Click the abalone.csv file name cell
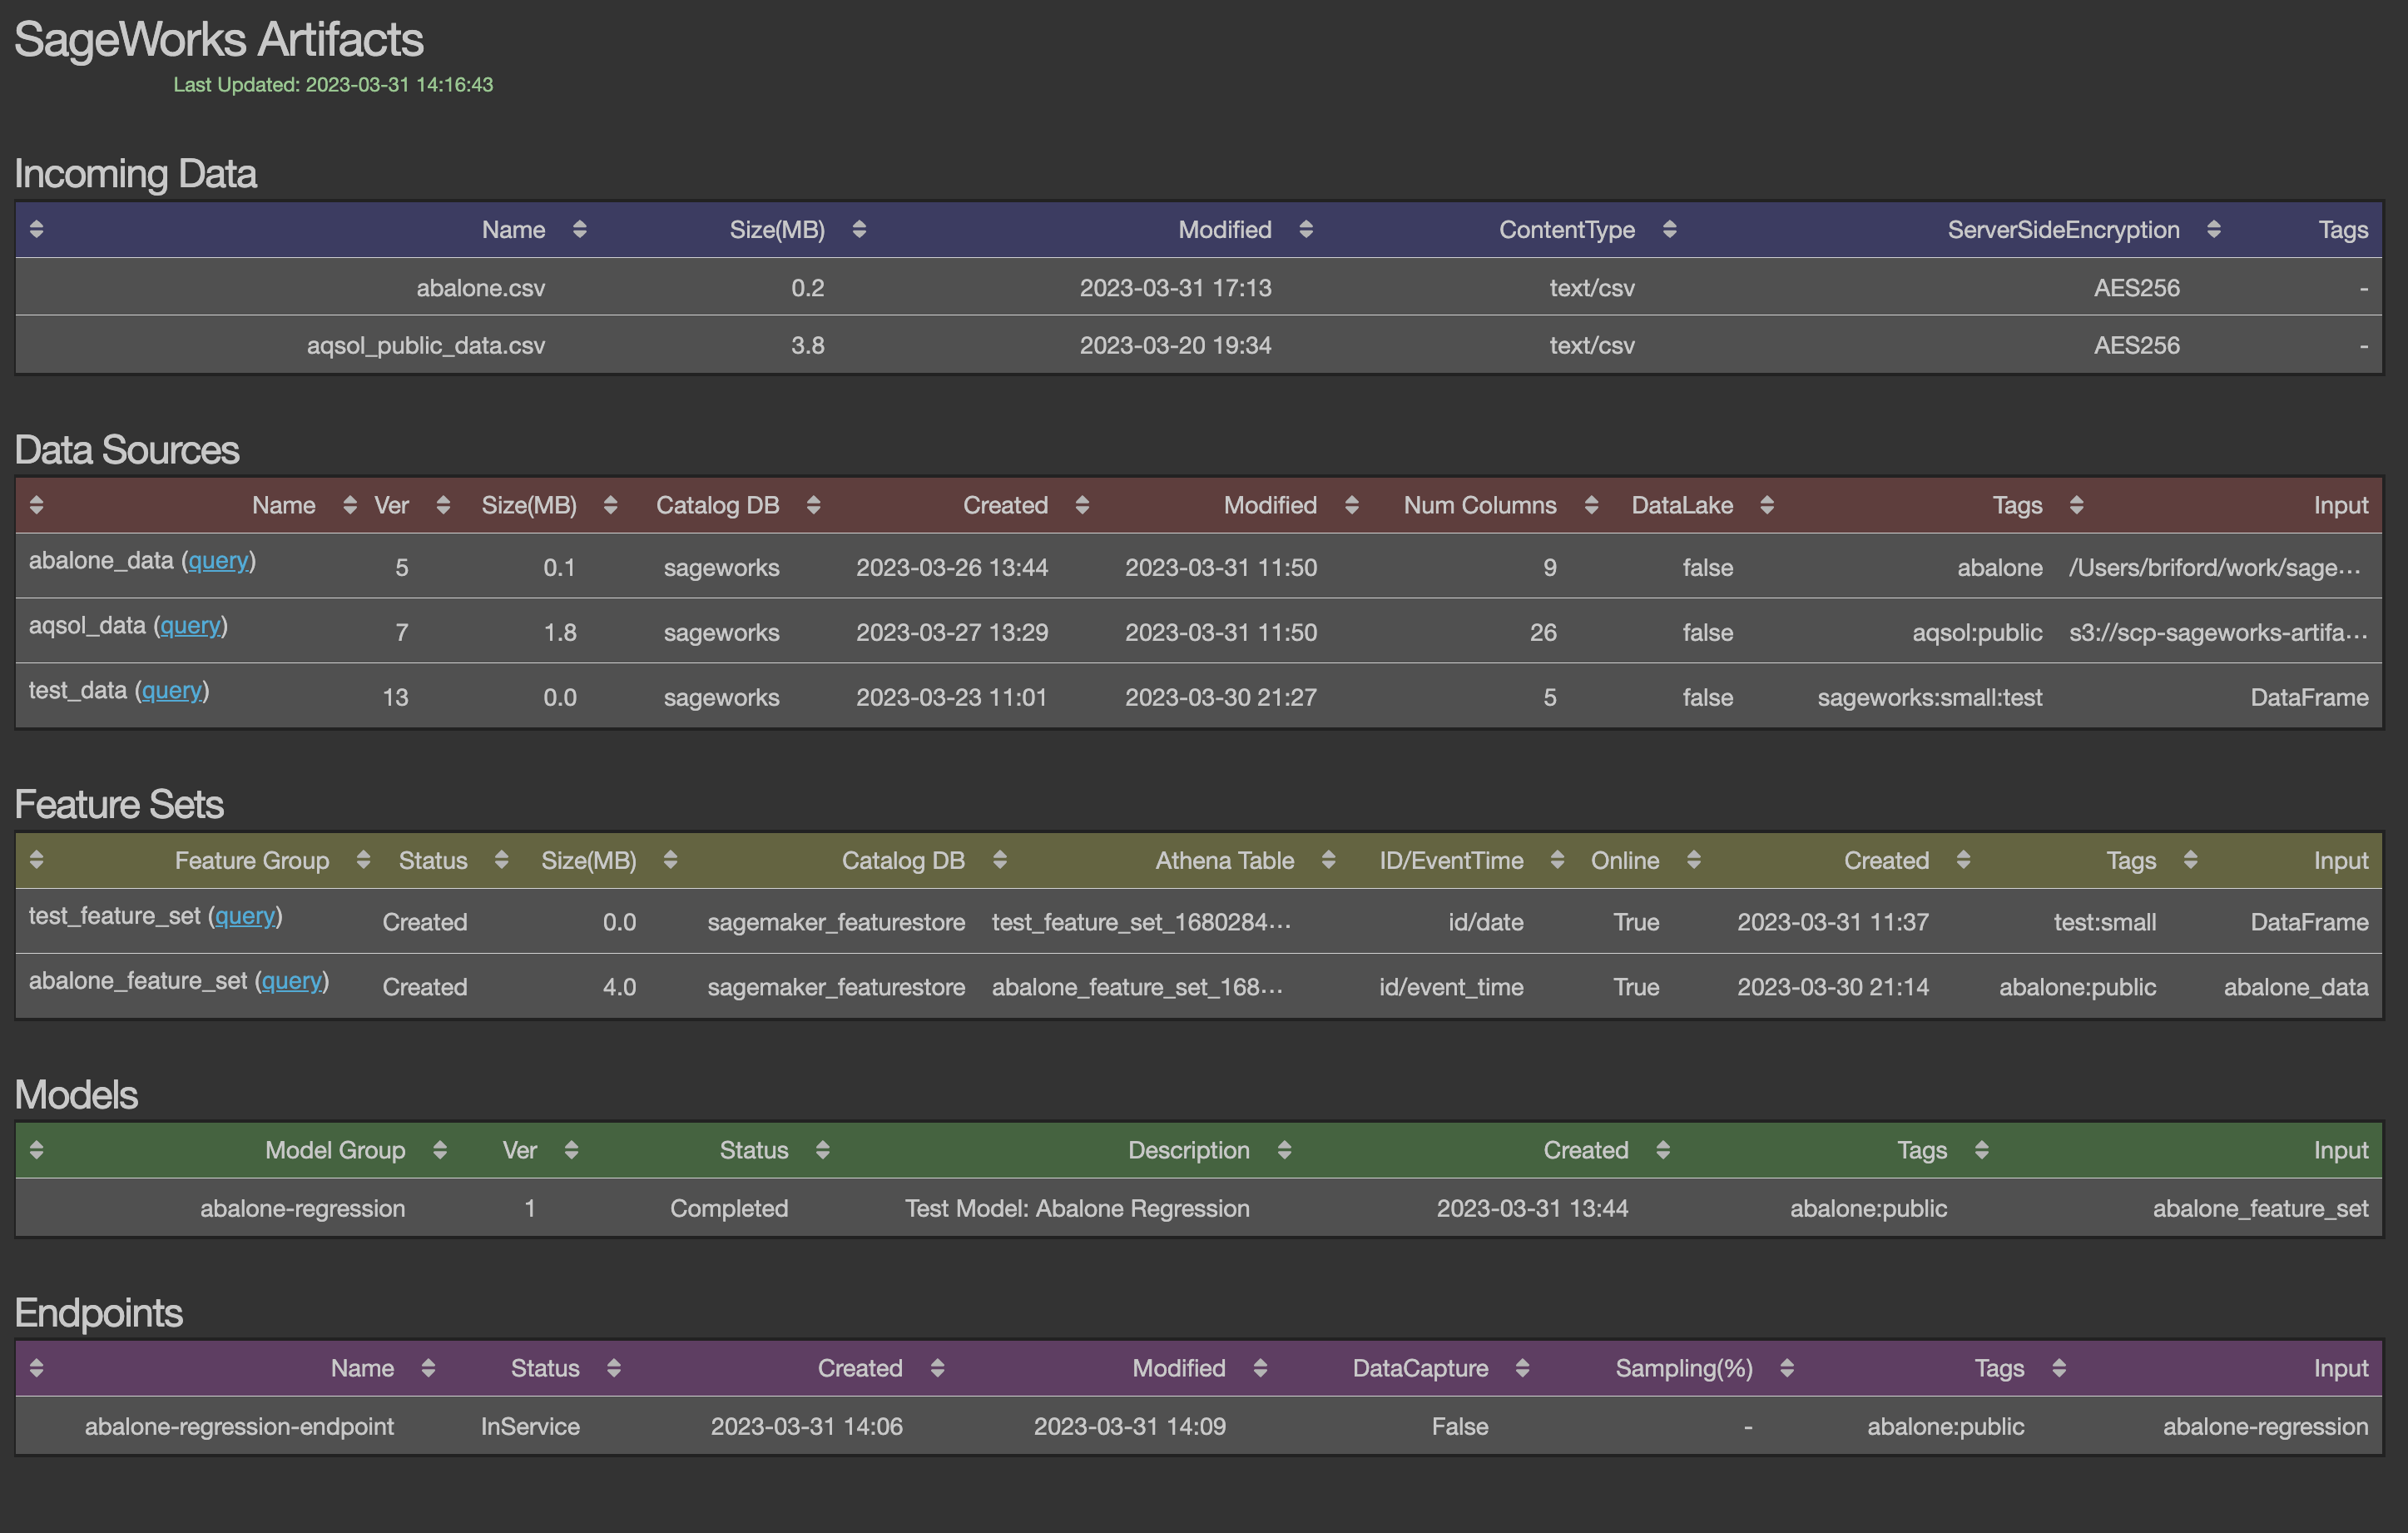 pyautogui.click(x=481, y=288)
